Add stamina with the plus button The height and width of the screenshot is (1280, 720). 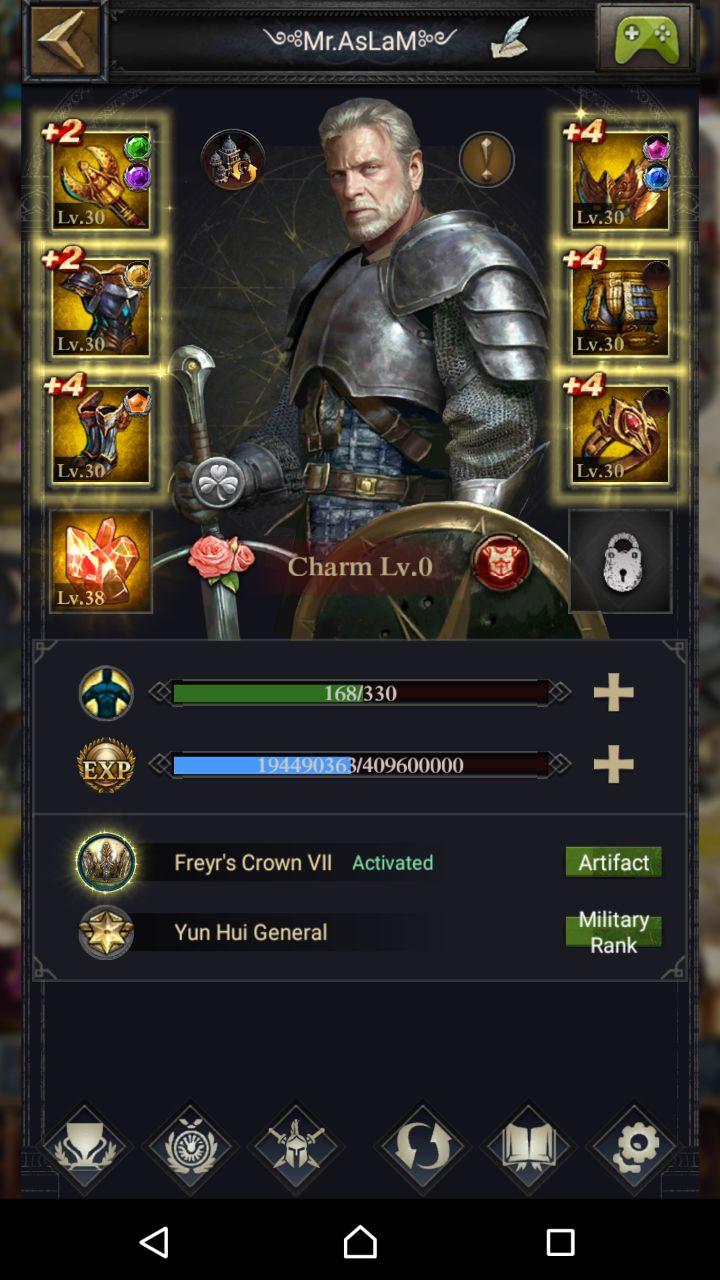point(613,692)
